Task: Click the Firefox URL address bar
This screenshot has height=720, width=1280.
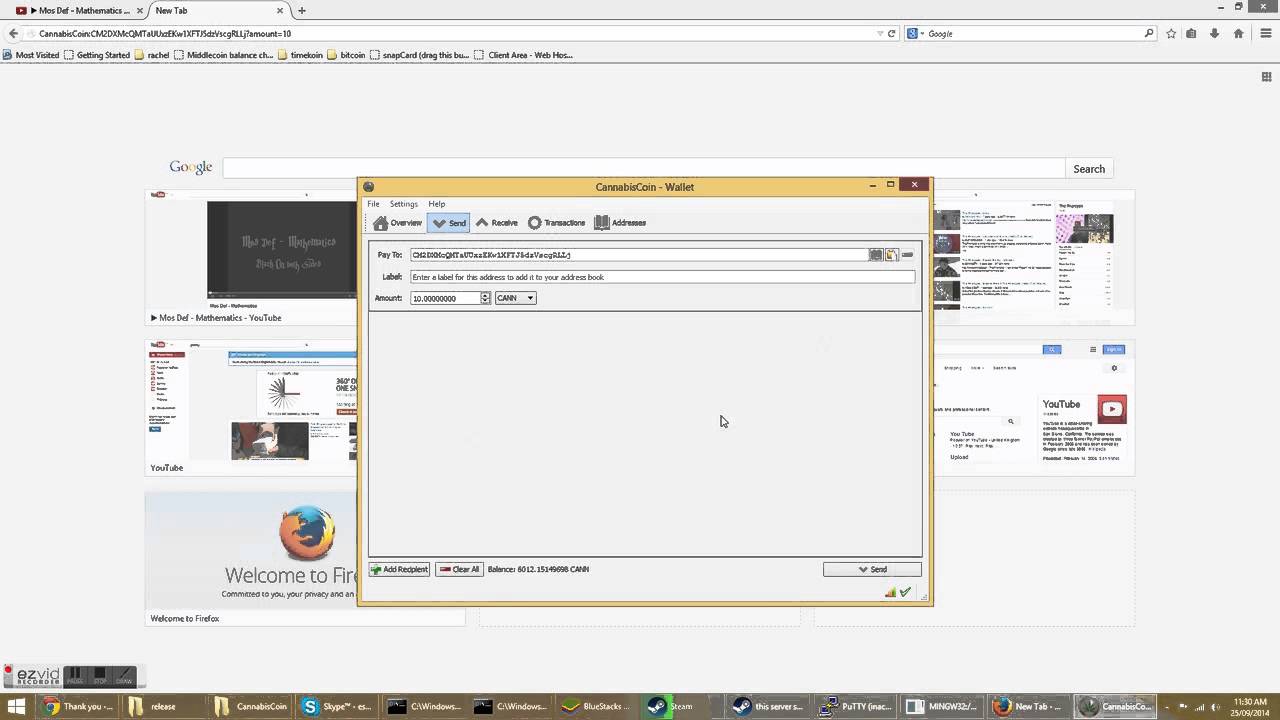Action: coord(450,33)
